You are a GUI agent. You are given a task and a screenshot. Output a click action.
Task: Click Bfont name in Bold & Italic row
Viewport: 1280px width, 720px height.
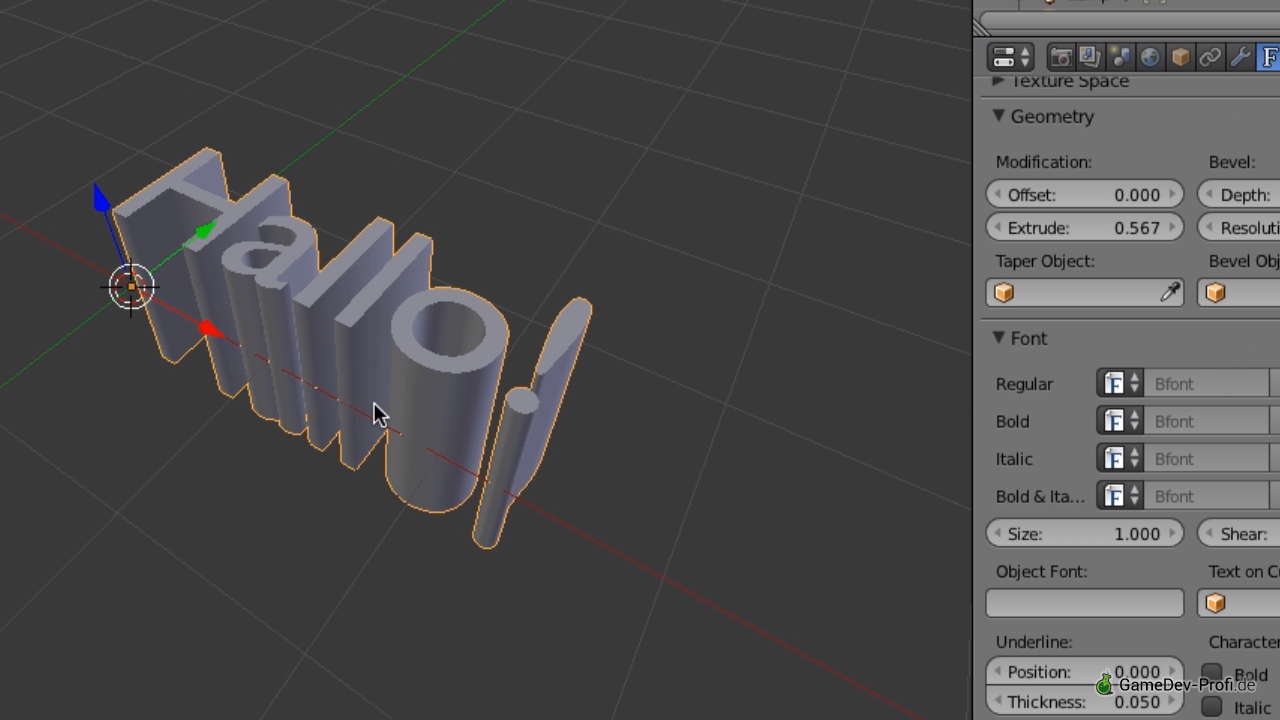click(1207, 496)
